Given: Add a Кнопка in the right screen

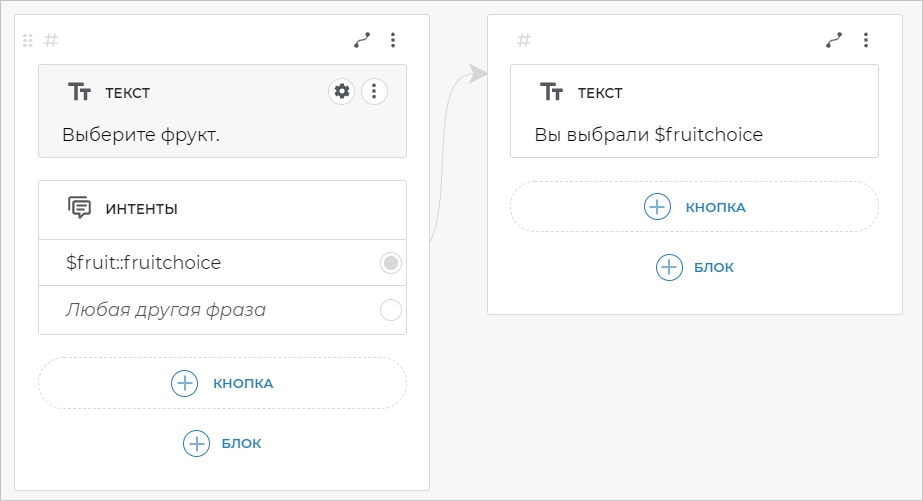Looking at the screenshot, I should click(694, 207).
